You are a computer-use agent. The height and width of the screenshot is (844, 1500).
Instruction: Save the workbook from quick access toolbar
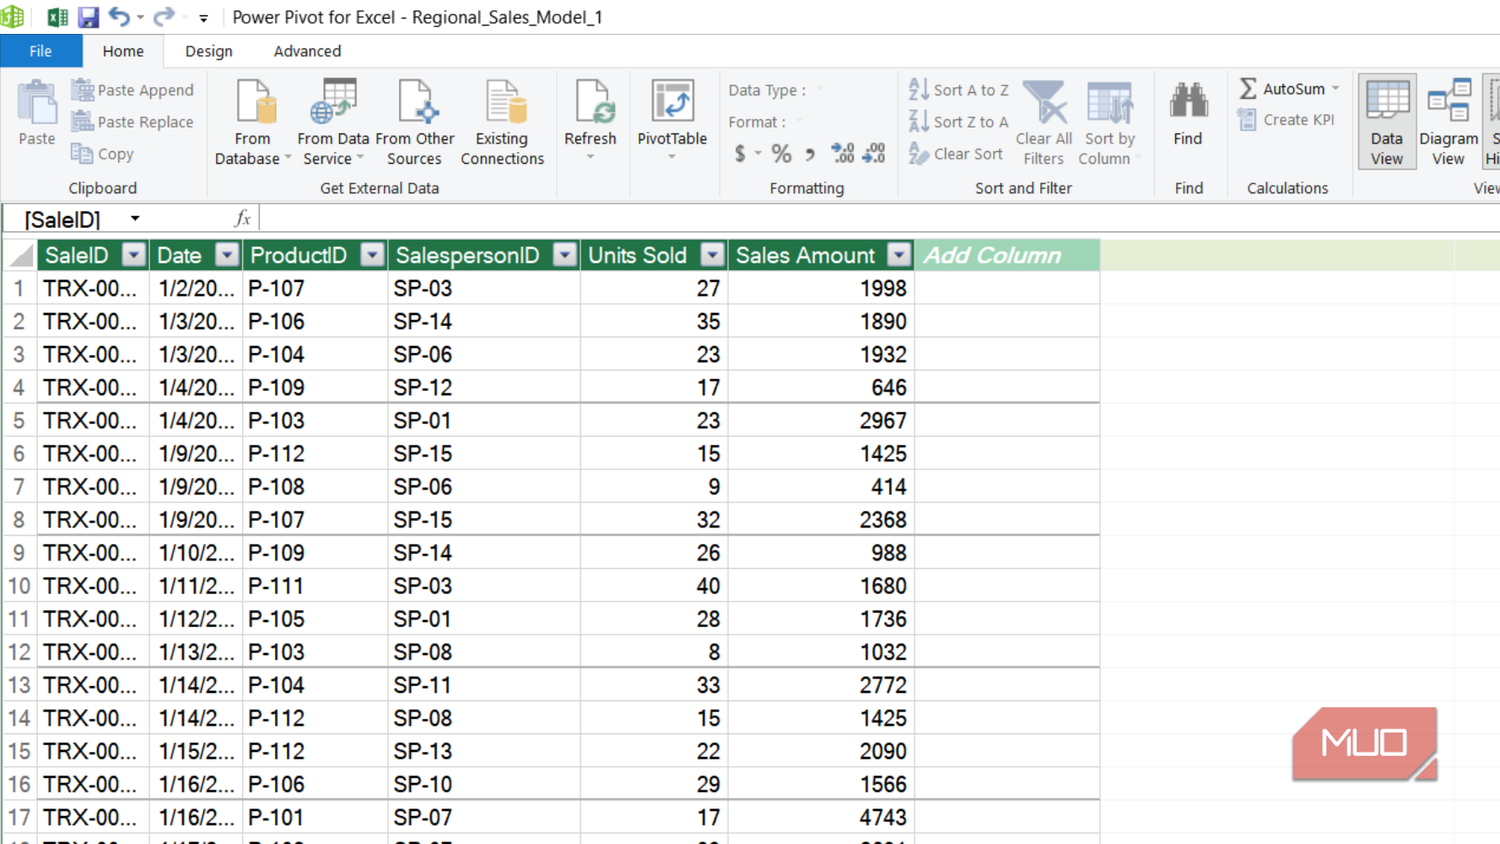[x=88, y=17]
